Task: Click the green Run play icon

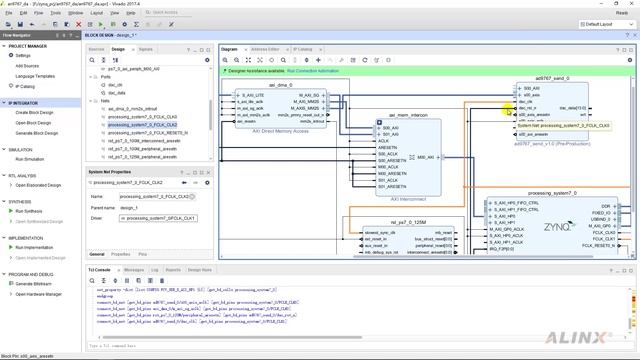Action: (101, 24)
